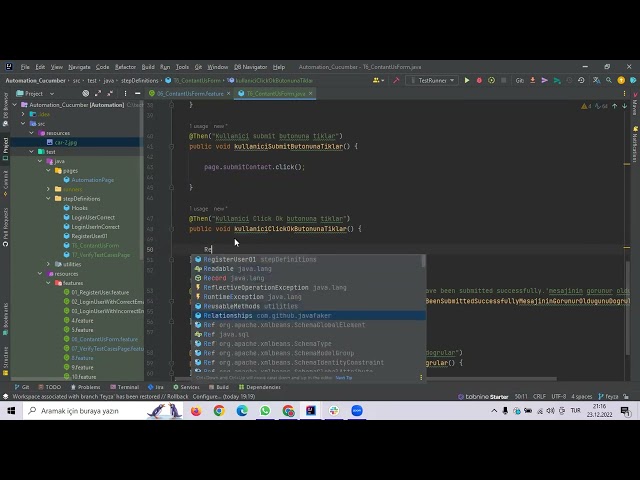Click the Stop process square icon

tap(504, 80)
